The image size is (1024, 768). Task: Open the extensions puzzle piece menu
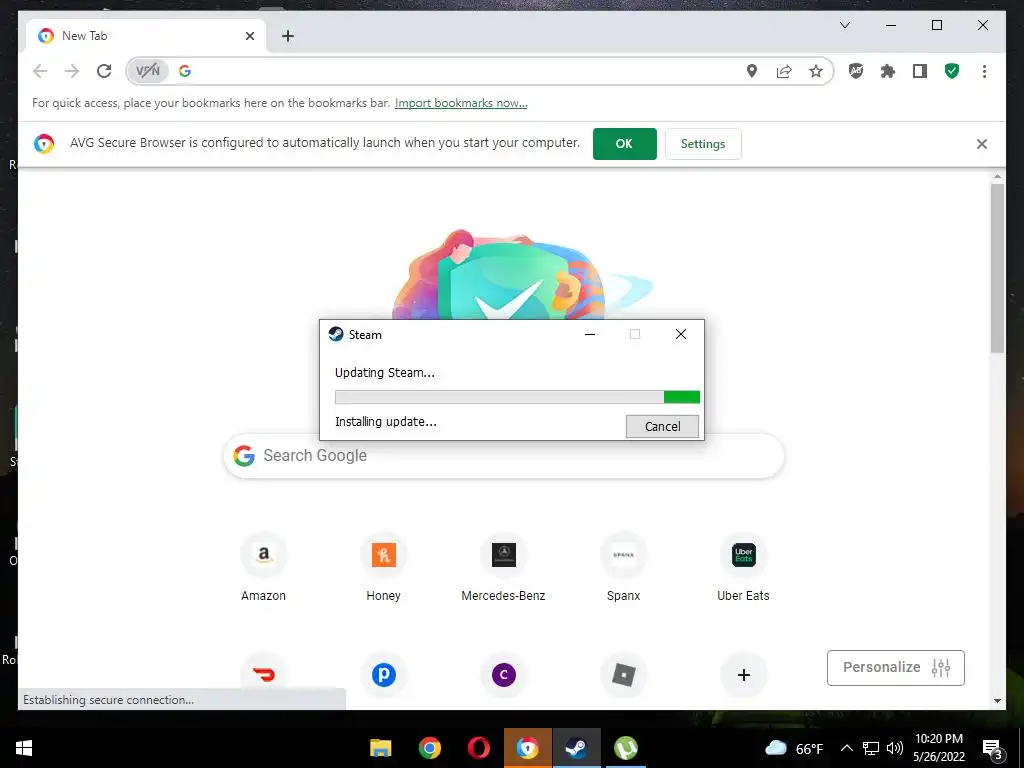(888, 71)
